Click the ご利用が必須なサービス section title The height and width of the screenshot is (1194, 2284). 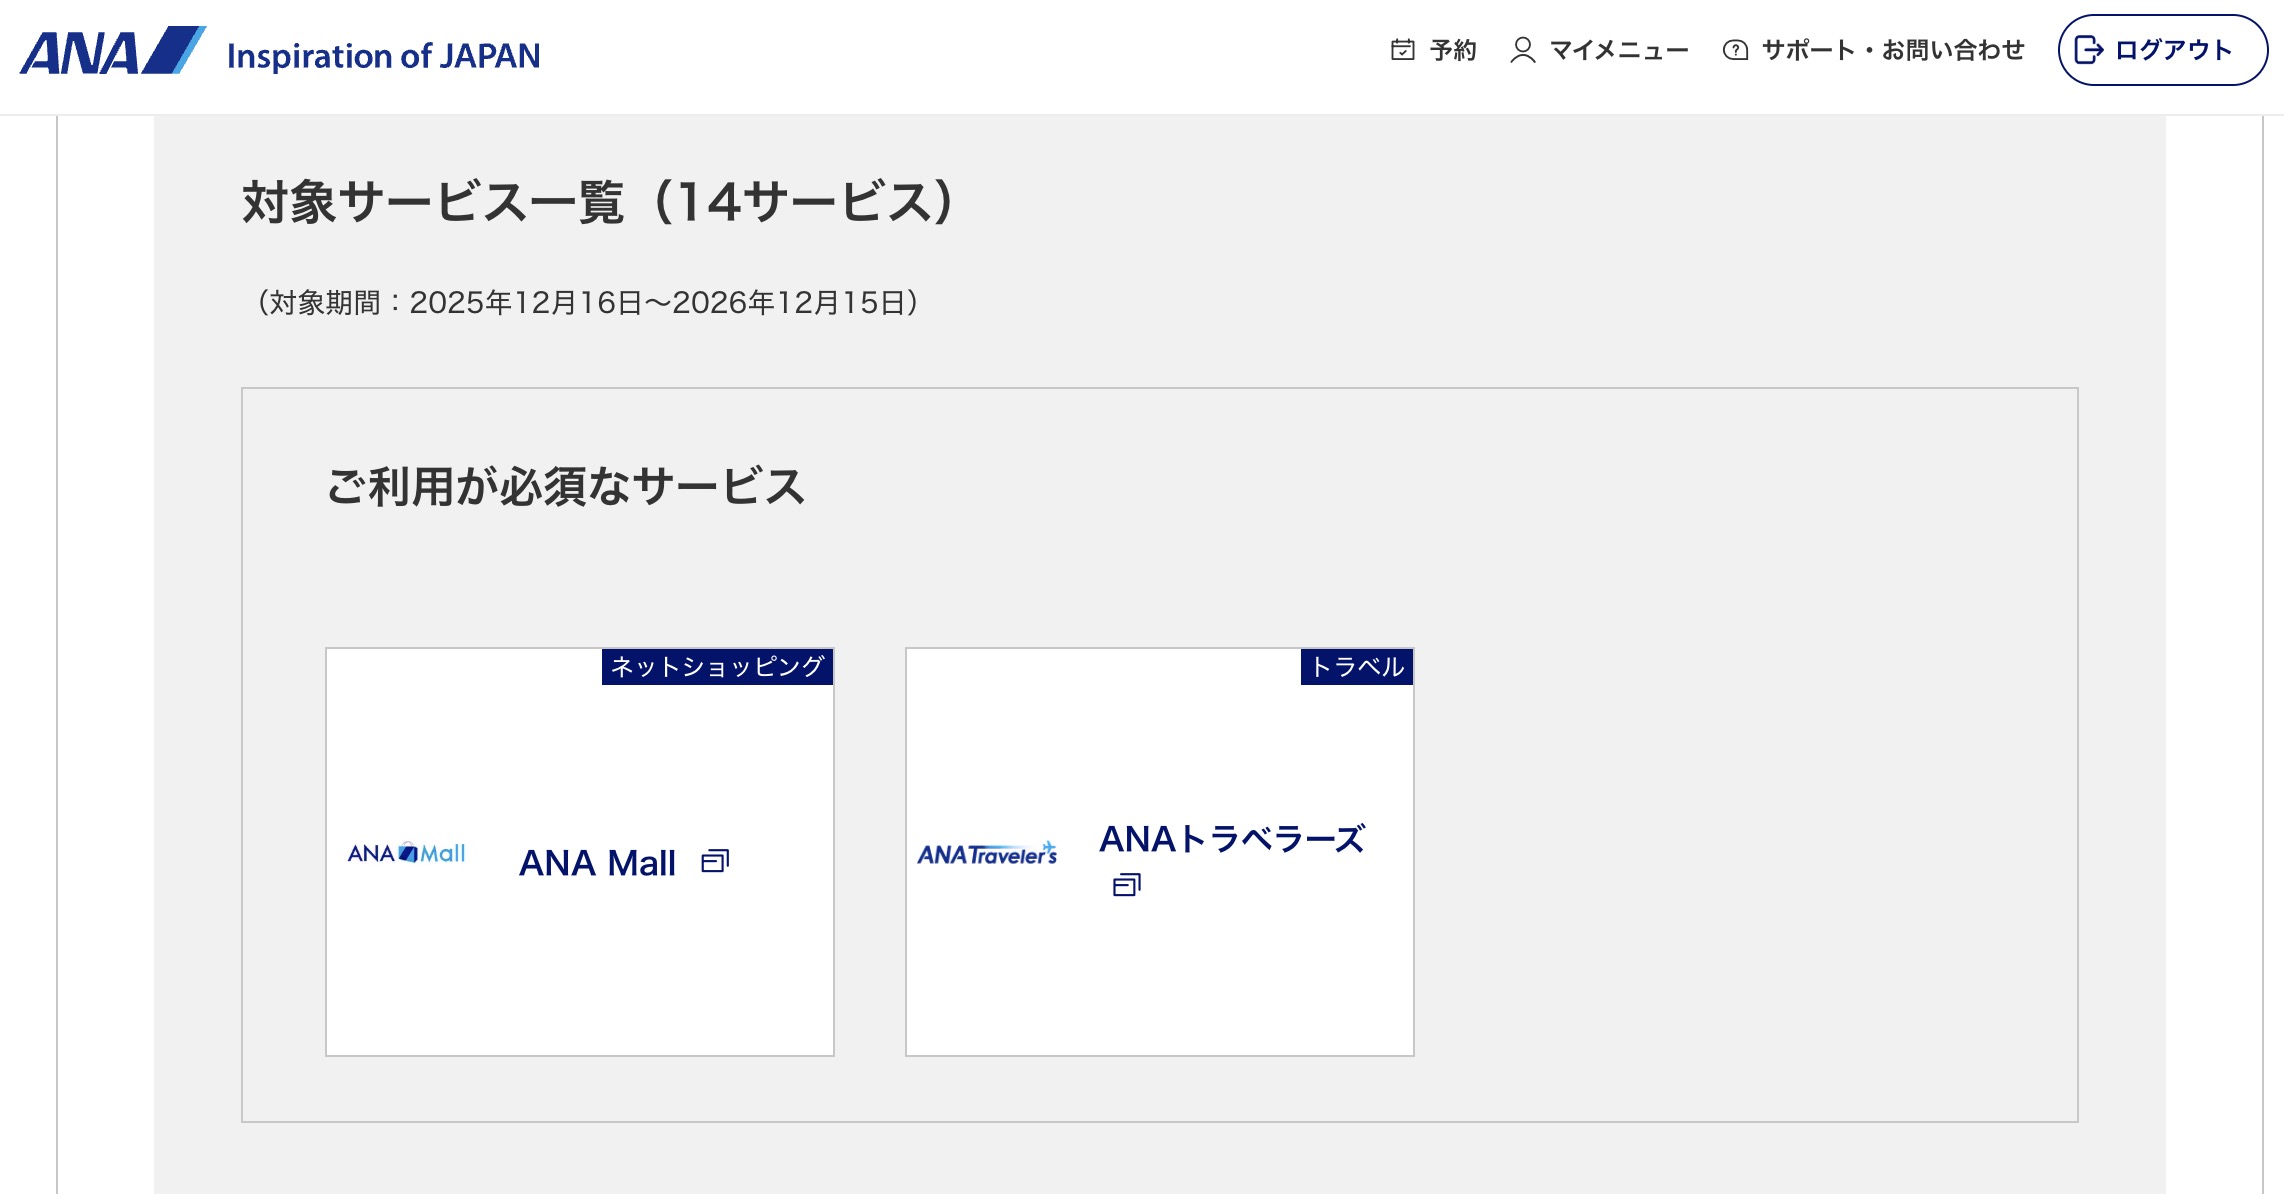click(x=566, y=487)
